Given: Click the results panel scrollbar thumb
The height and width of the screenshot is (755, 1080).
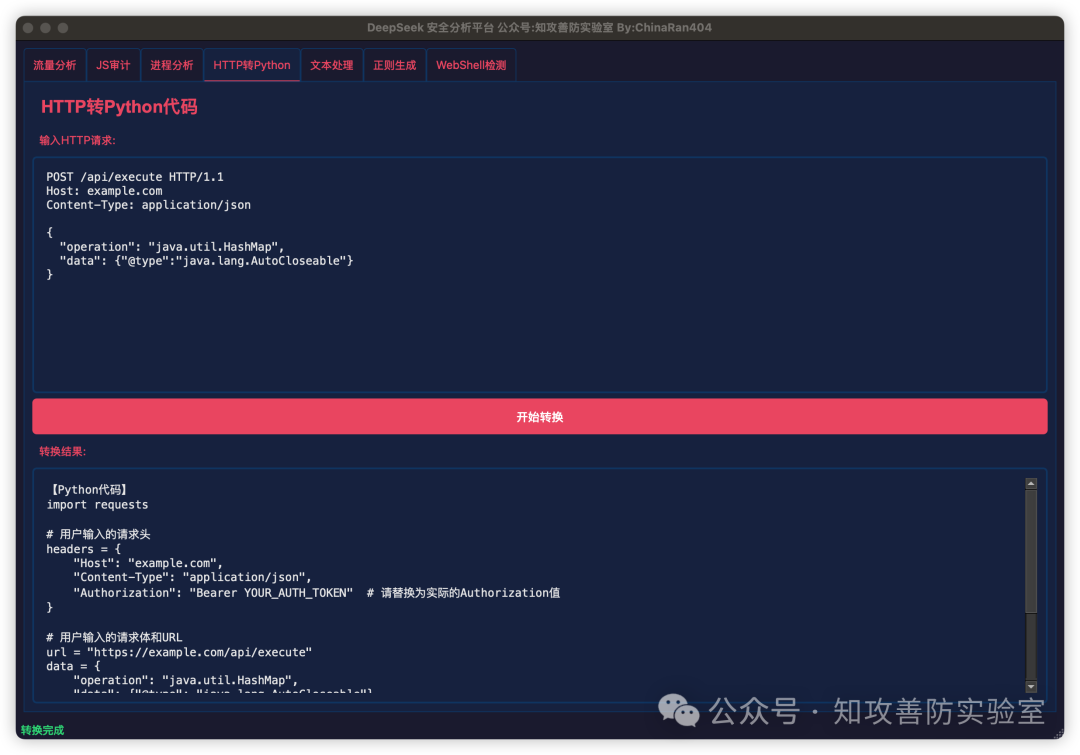Looking at the screenshot, I should coord(1031,550).
